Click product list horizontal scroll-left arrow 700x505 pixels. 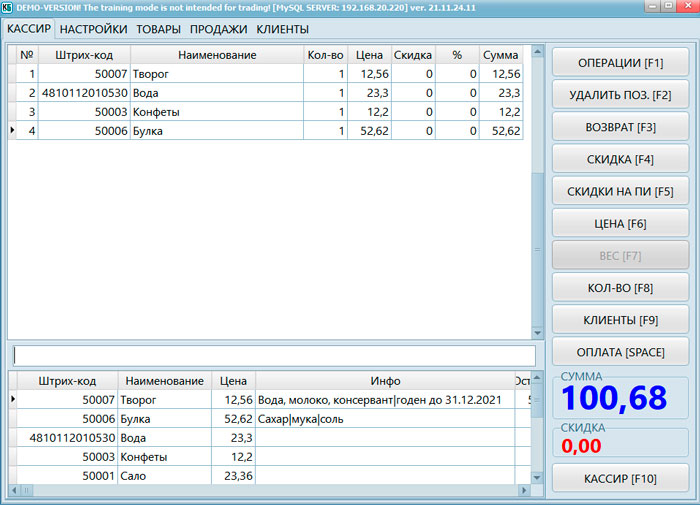coord(14,490)
